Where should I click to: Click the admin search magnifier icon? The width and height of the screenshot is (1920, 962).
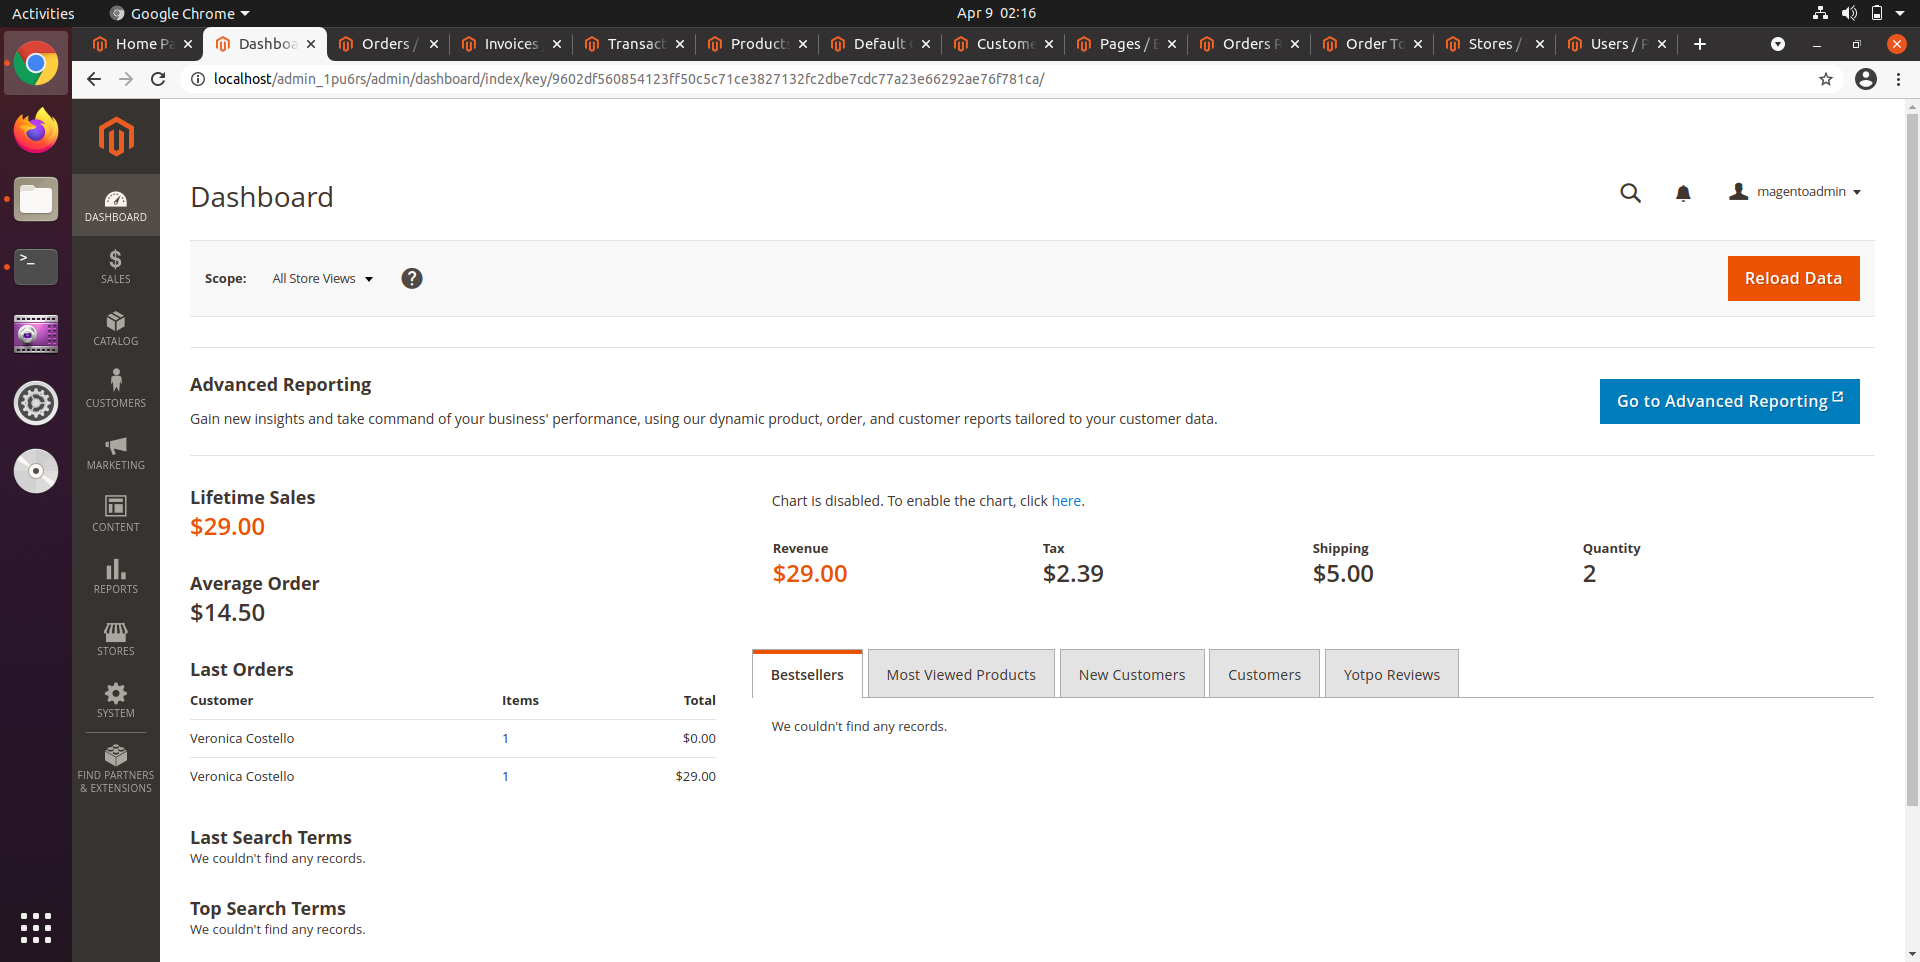click(x=1630, y=193)
